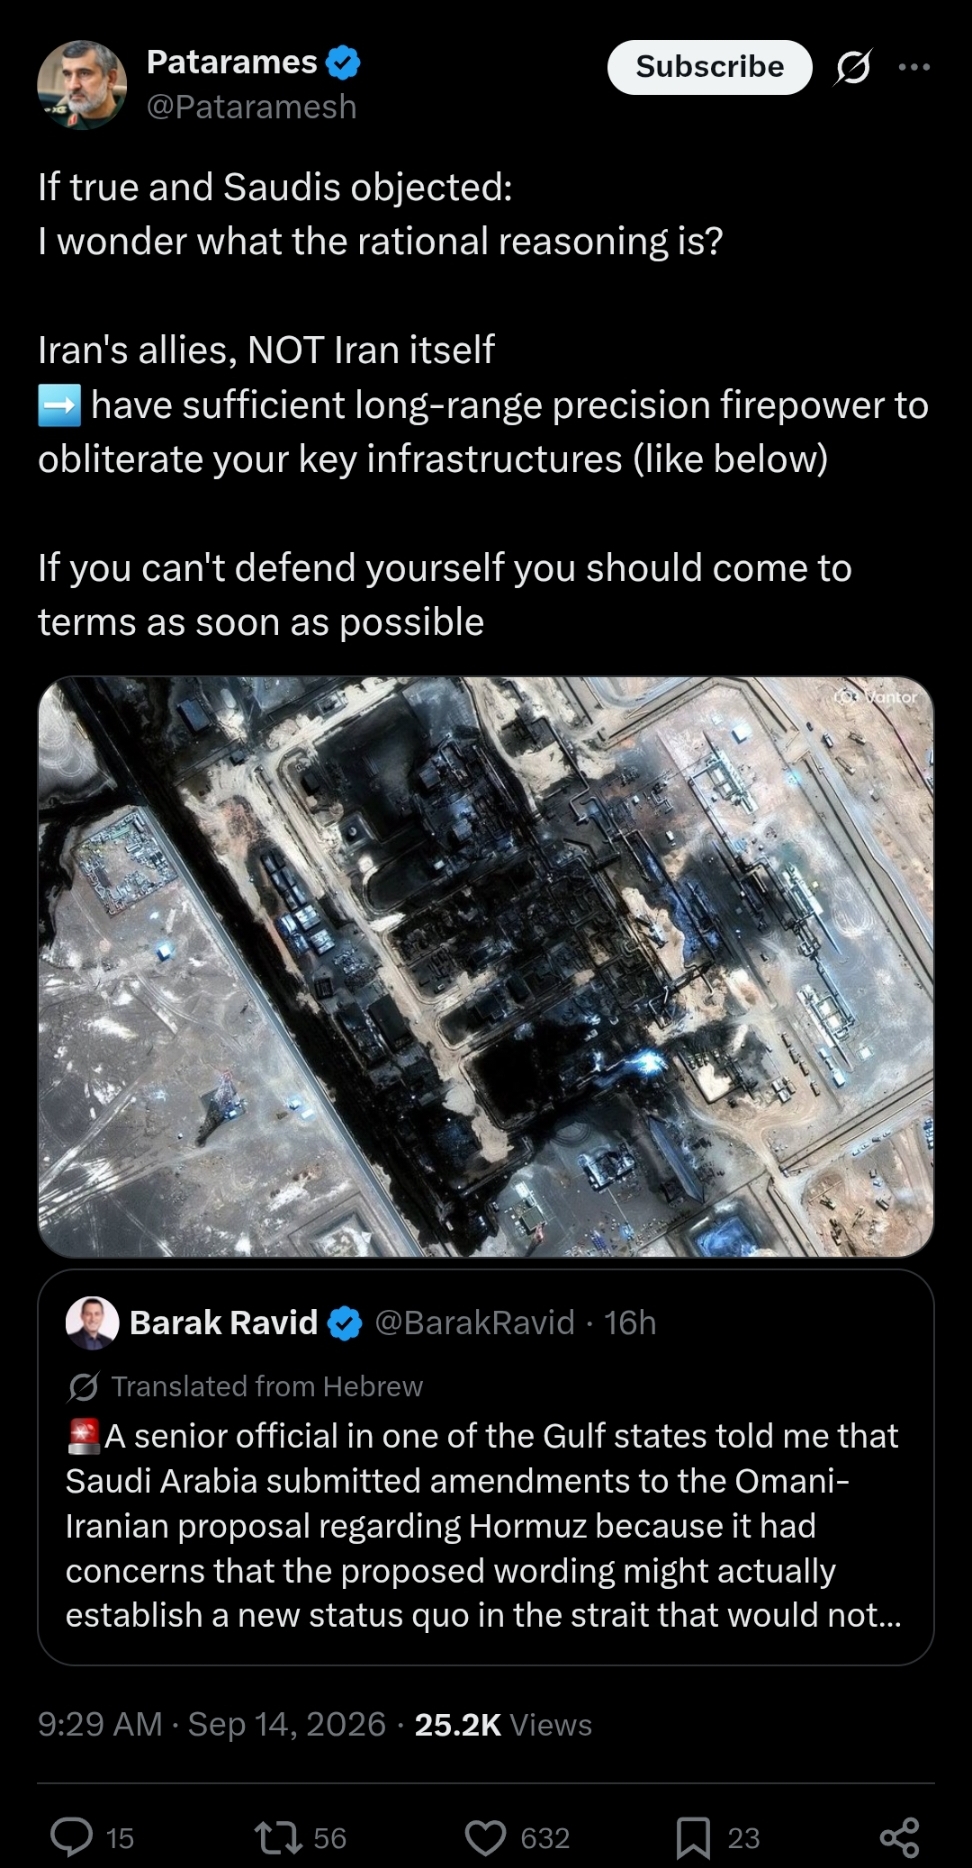Image resolution: width=972 pixels, height=1868 pixels.
Task: Open the @BarakRavid handle link
Action: pos(475,1323)
